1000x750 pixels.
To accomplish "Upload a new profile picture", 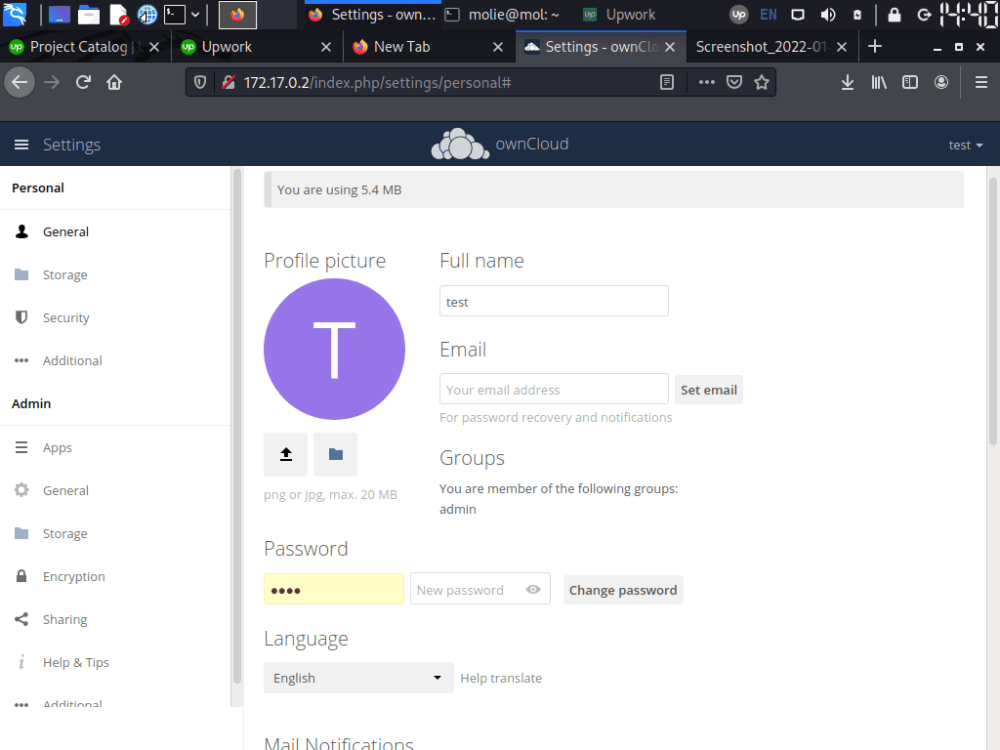I will tap(286, 454).
